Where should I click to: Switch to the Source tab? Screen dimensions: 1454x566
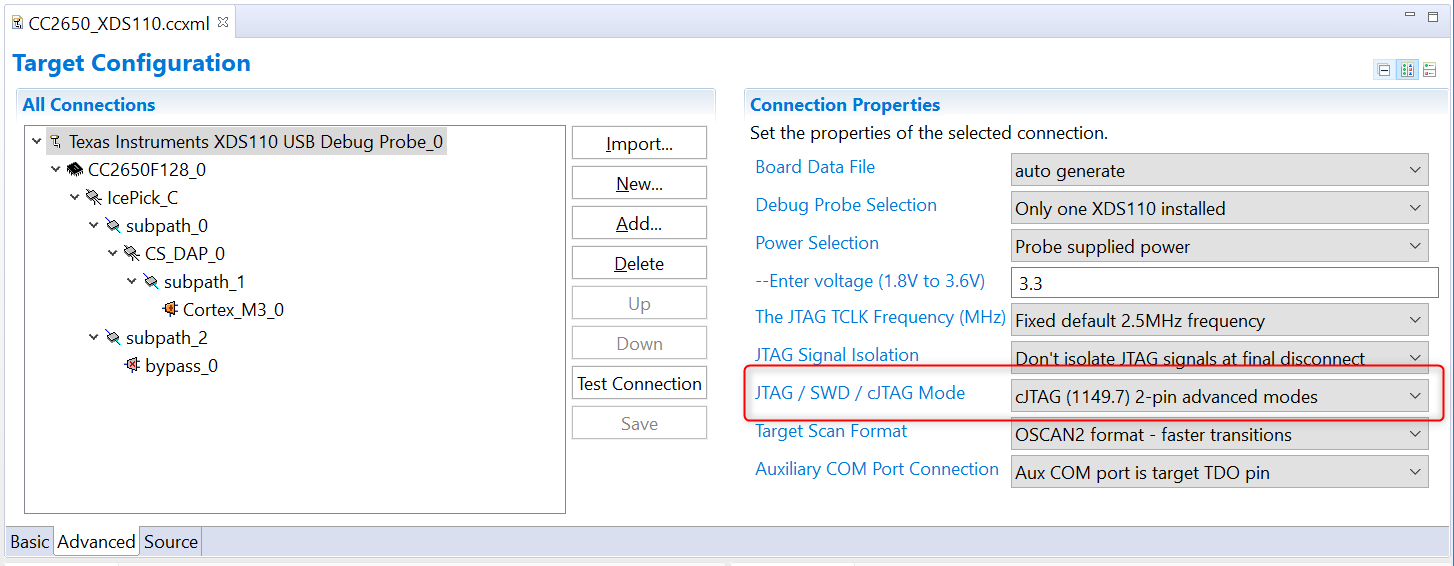pyautogui.click(x=171, y=542)
